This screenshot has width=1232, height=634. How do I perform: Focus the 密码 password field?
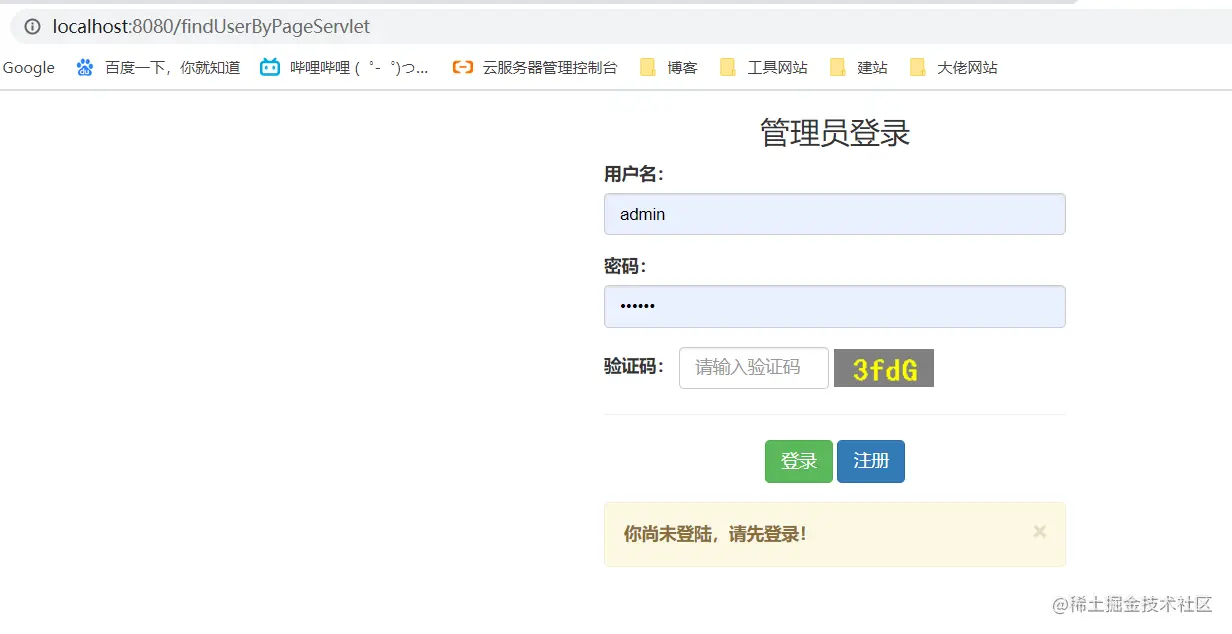pos(835,306)
